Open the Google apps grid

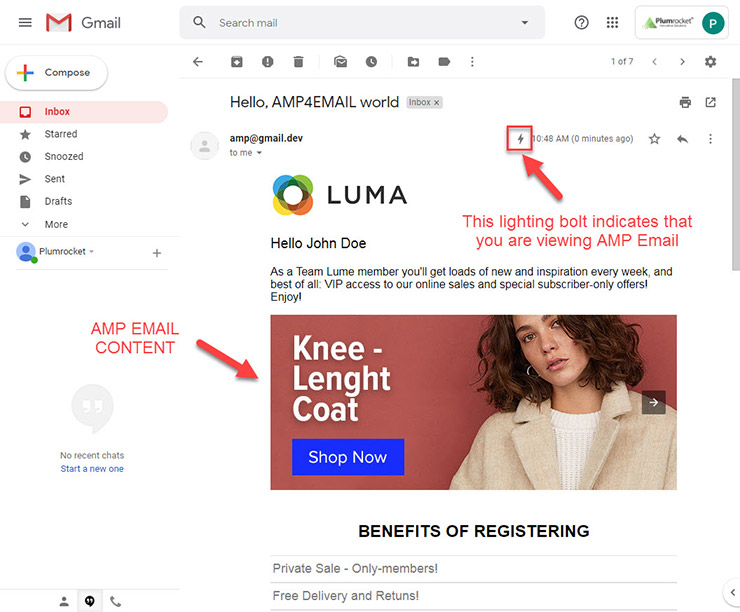[612, 23]
